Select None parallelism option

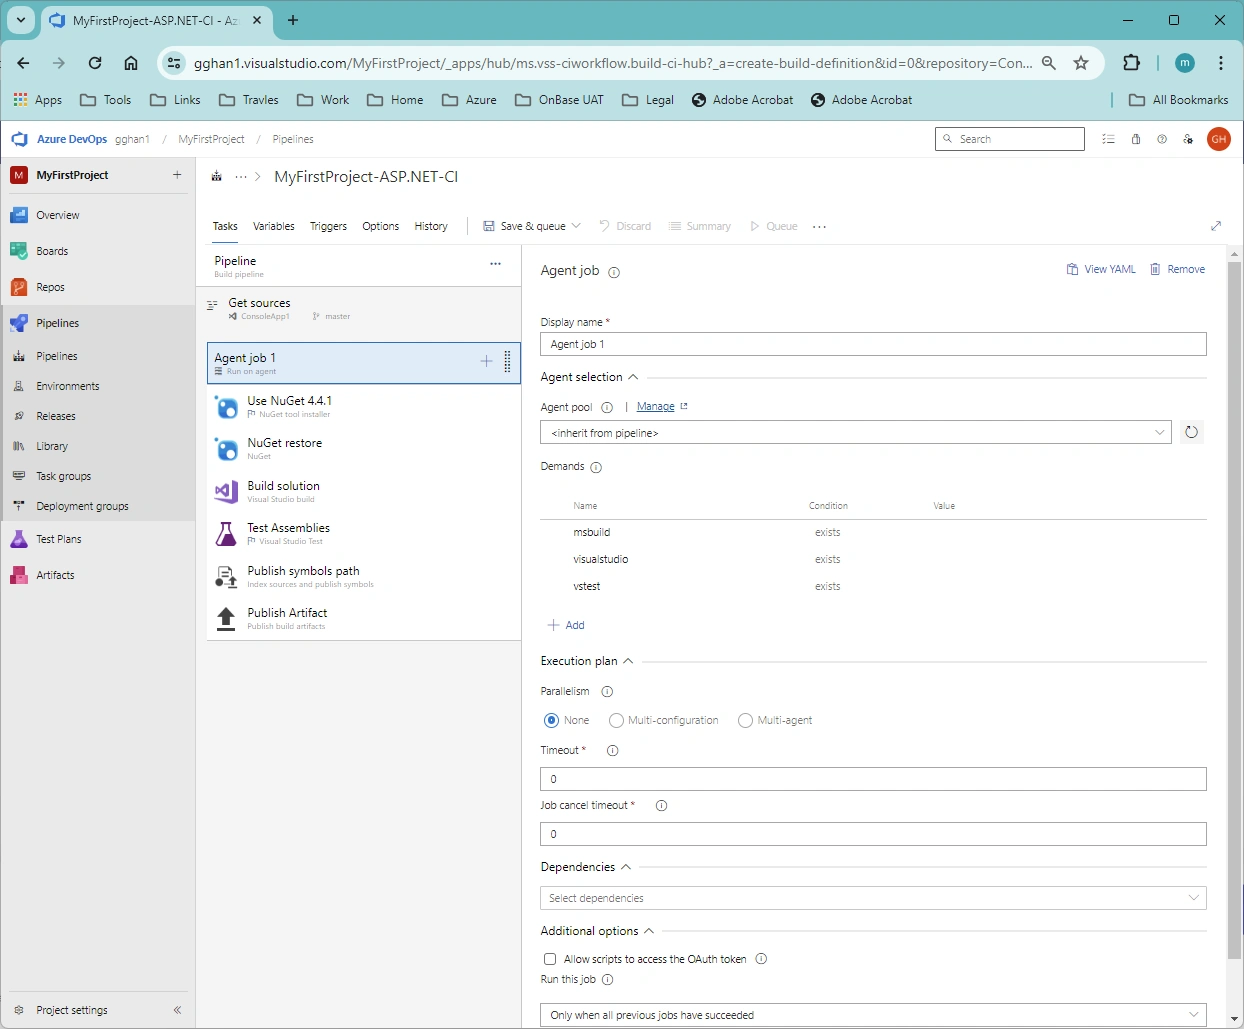551,720
